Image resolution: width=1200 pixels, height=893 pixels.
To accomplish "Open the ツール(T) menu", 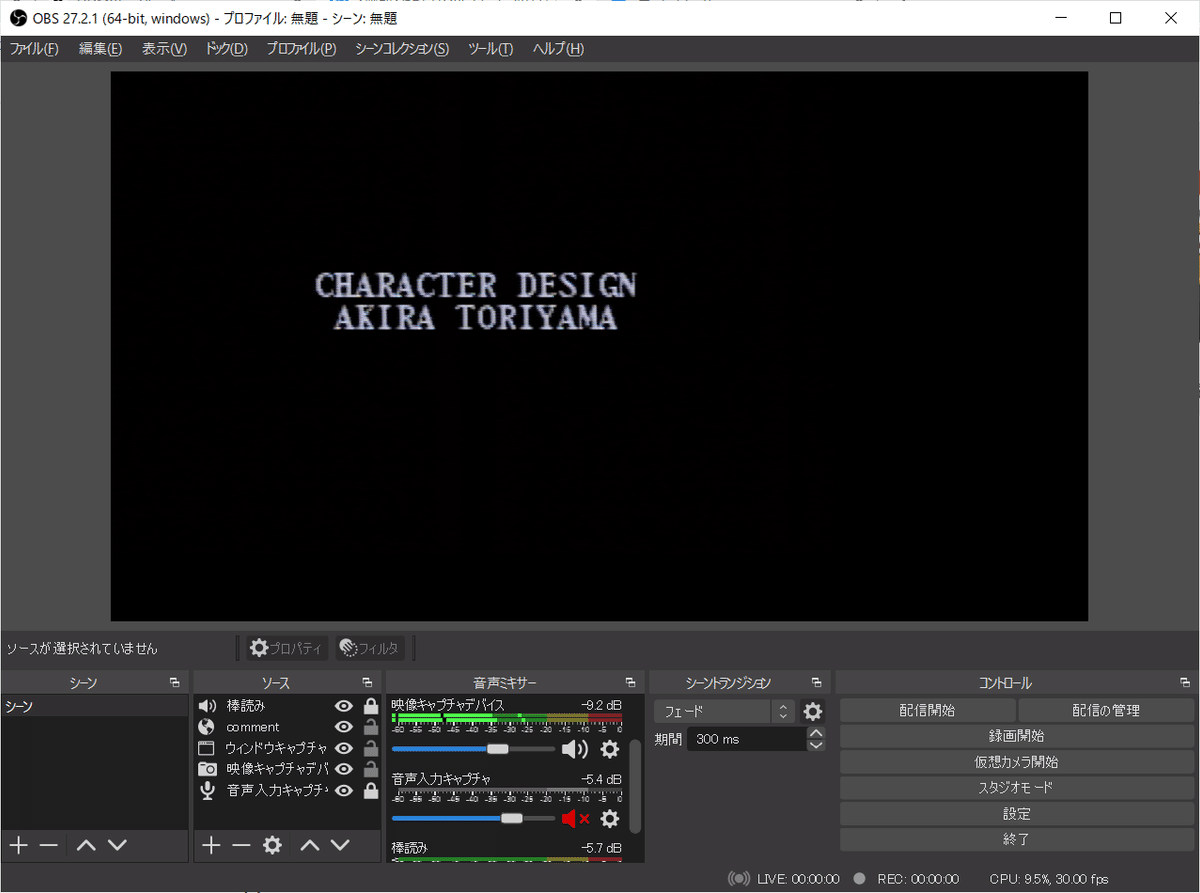I will point(490,49).
